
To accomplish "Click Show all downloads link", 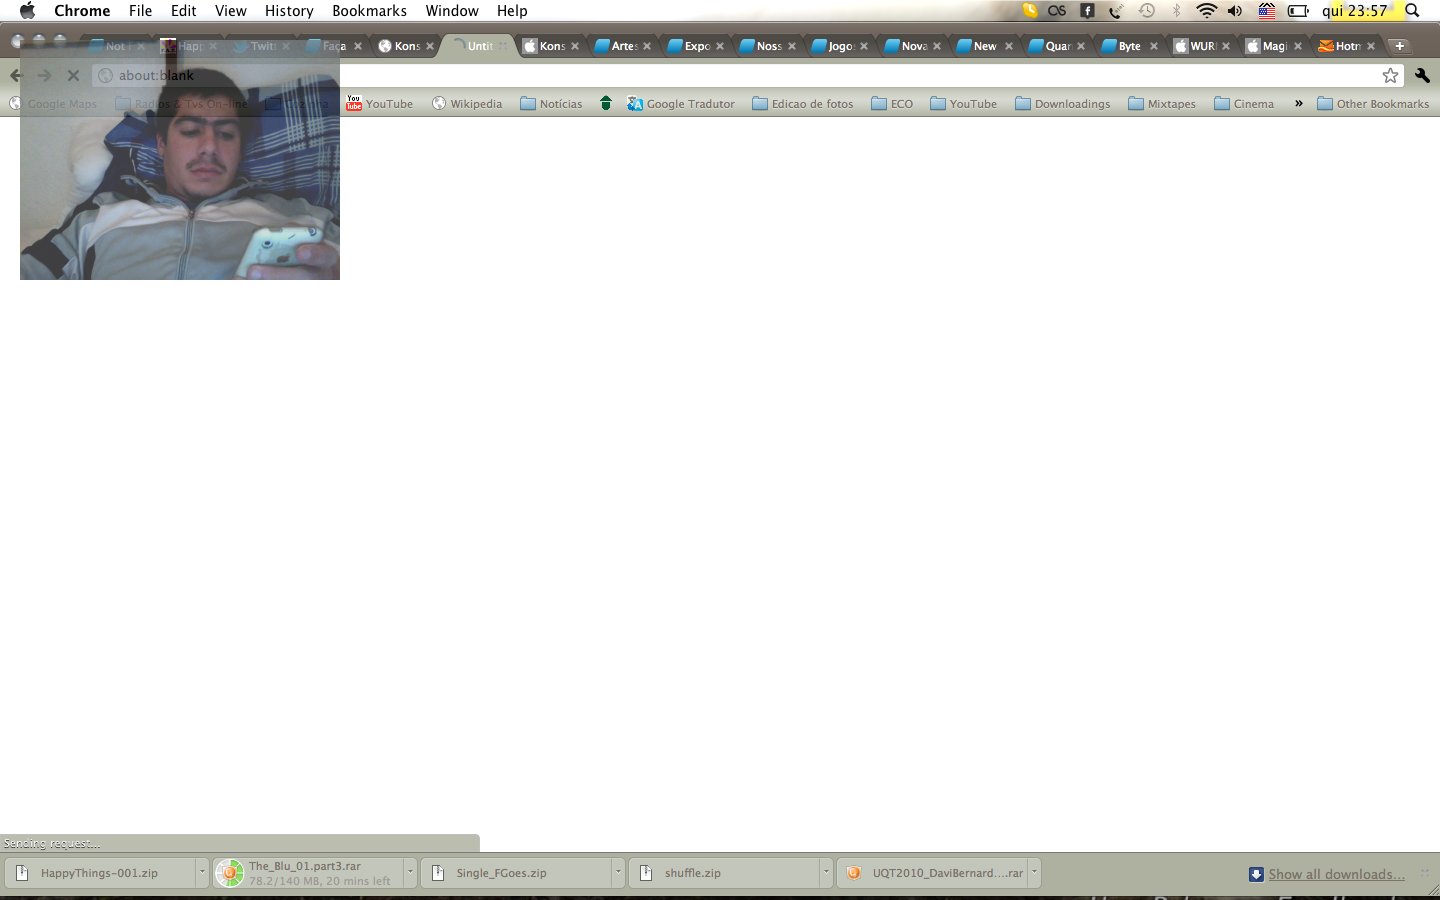I will [x=1336, y=874].
